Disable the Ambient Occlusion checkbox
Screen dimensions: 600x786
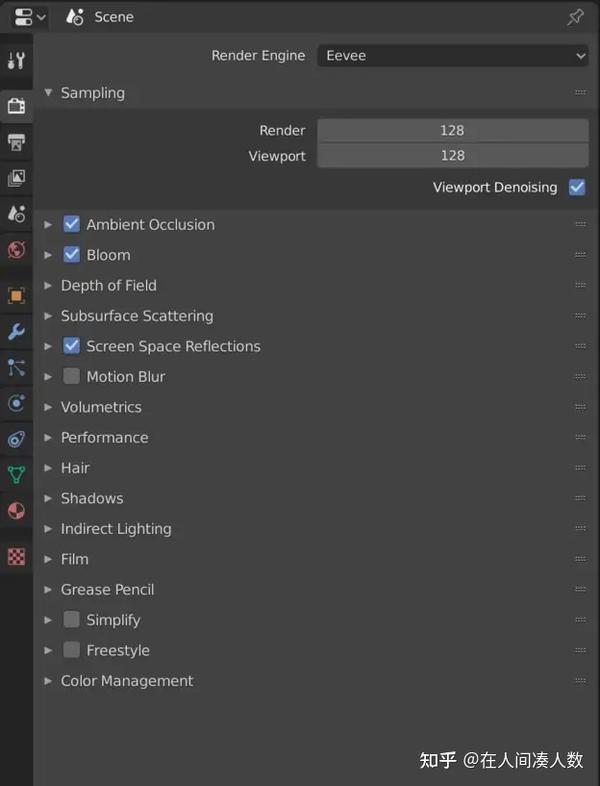[72, 224]
